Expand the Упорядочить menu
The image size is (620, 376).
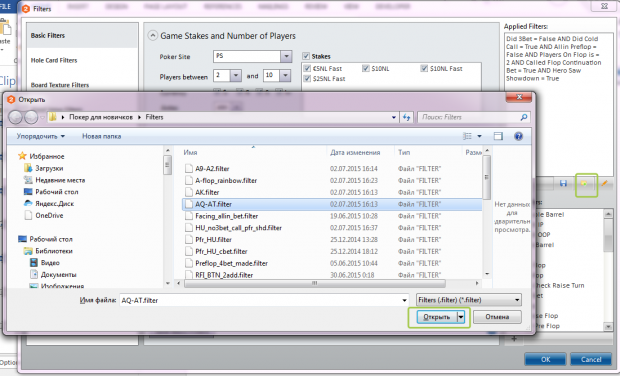point(40,136)
